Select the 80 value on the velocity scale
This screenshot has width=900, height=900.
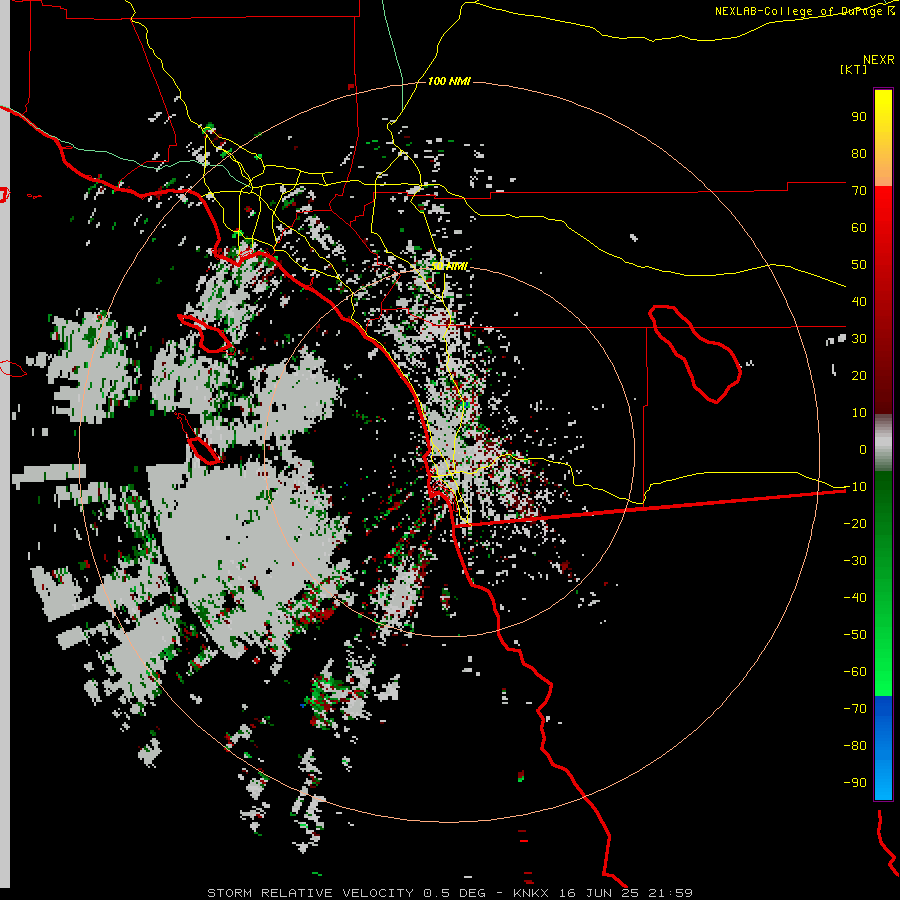[x=859, y=154]
